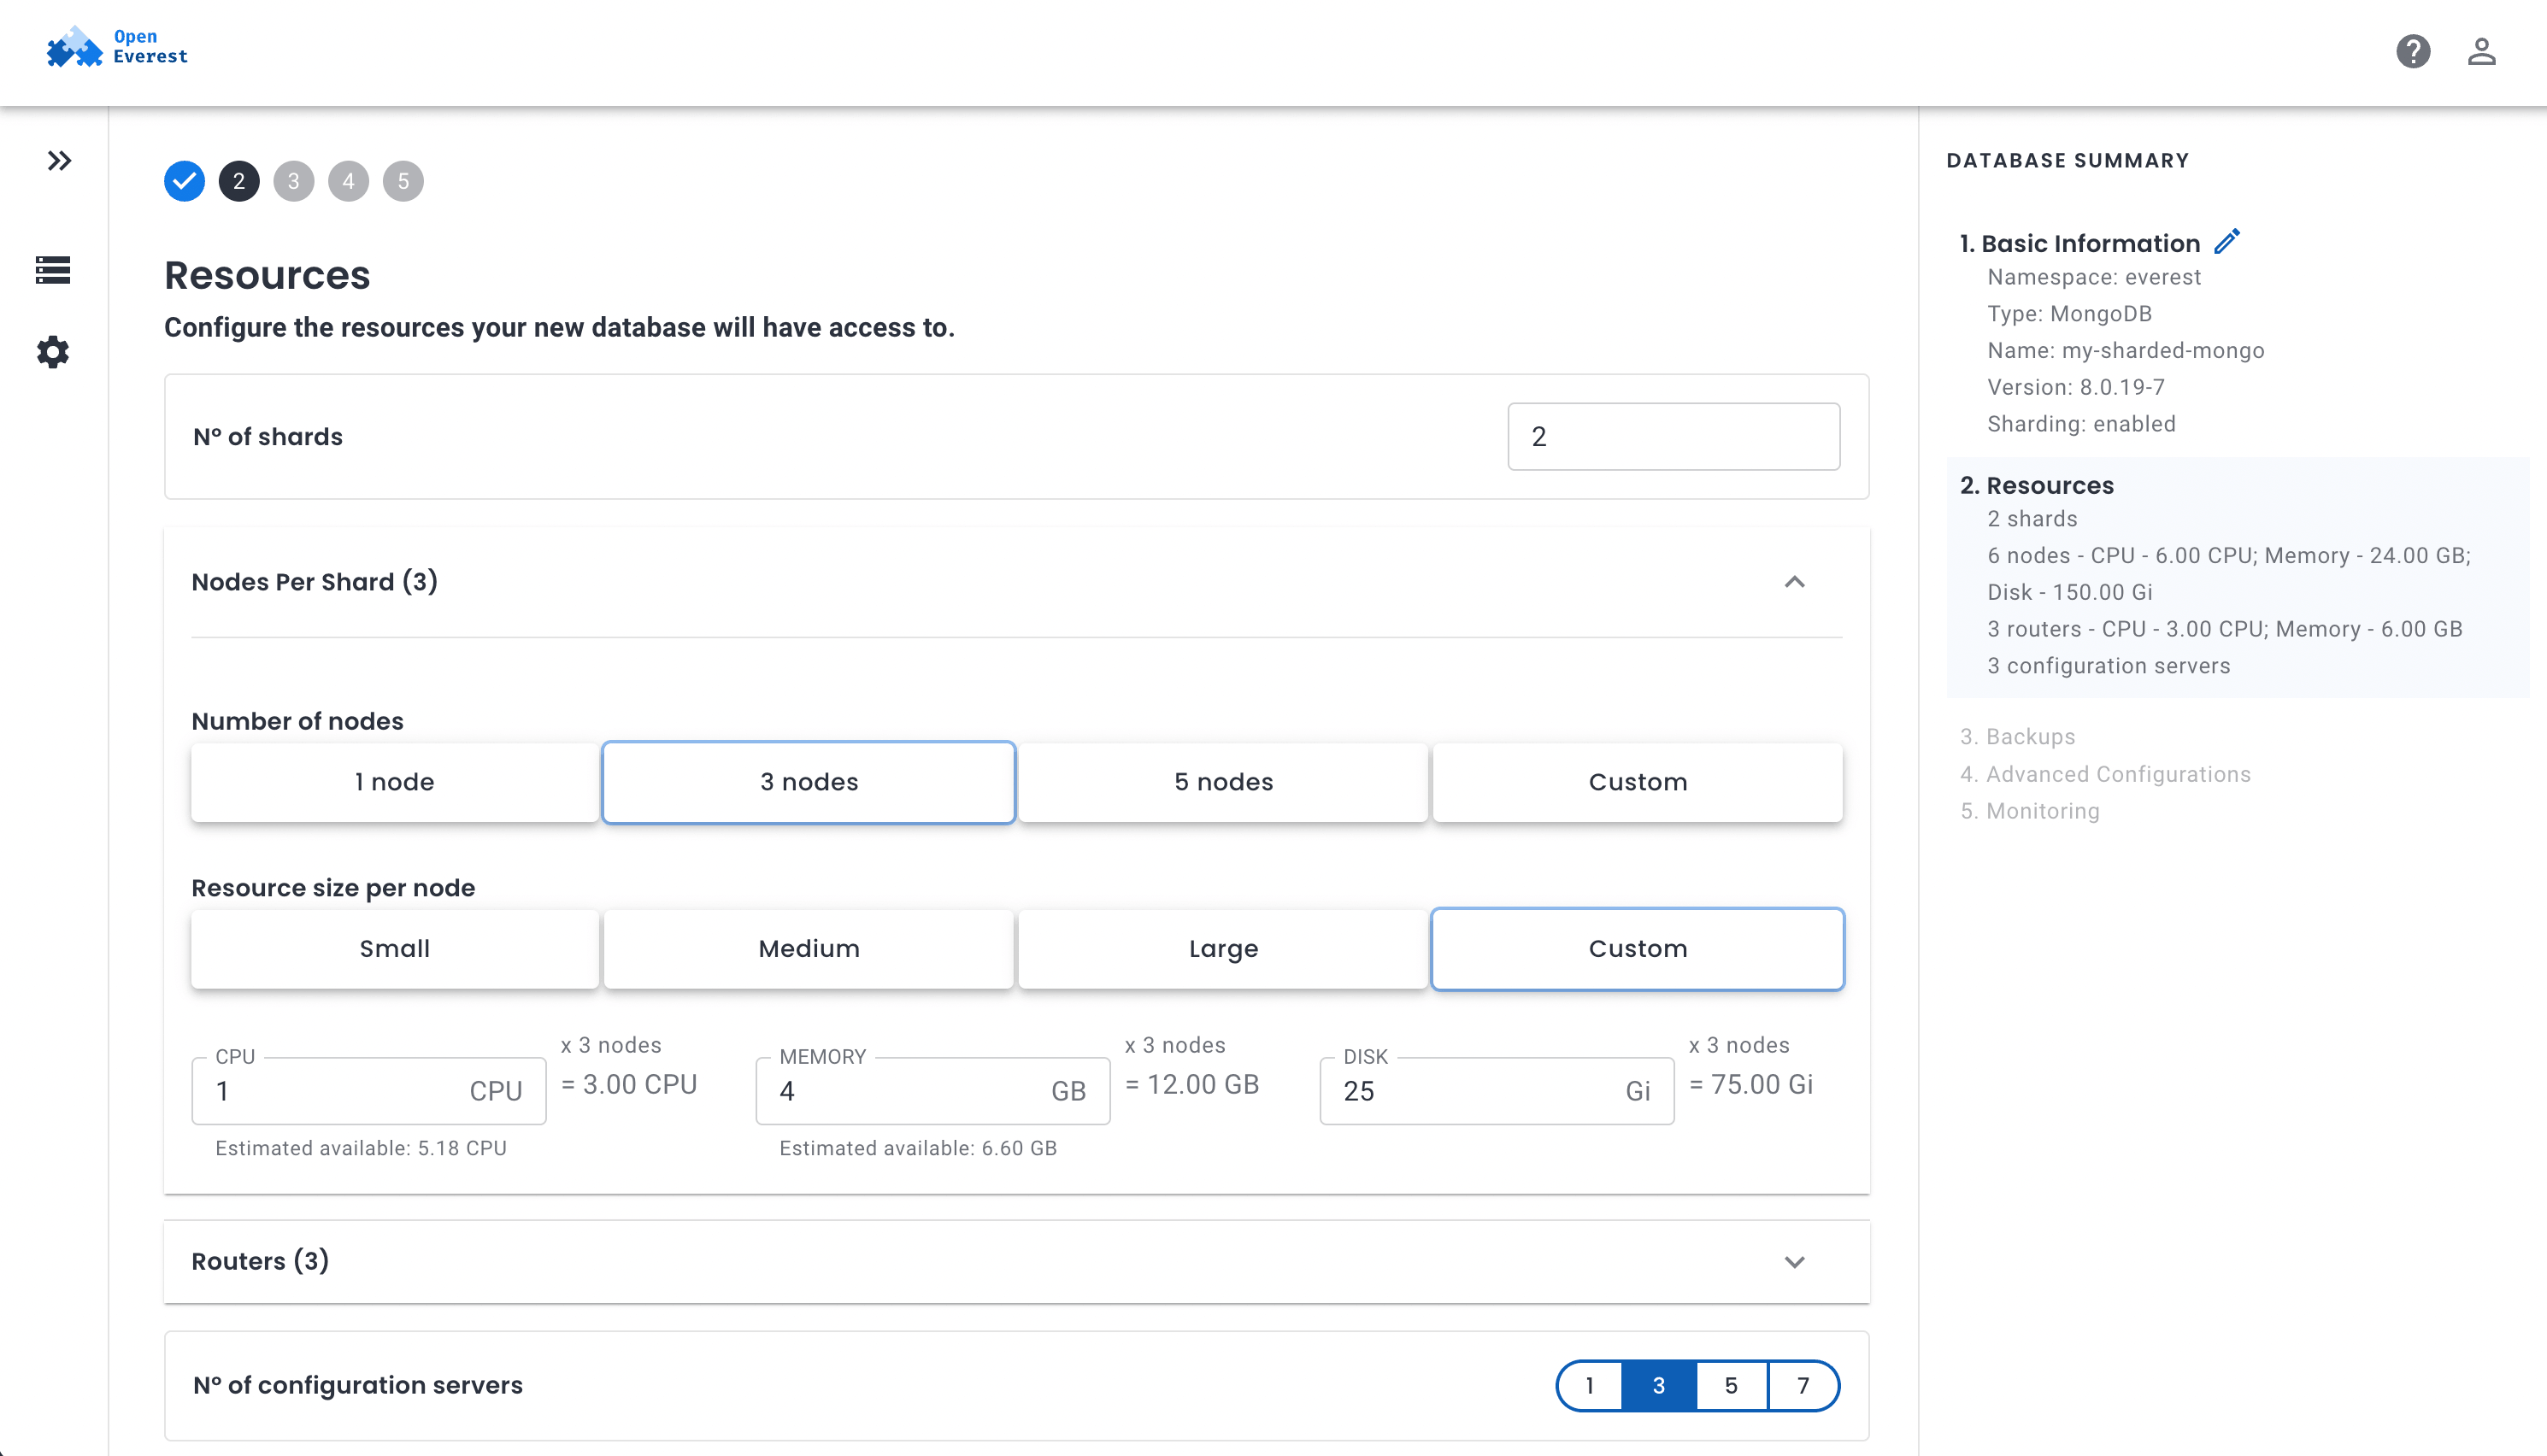The width and height of the screenshot is (2547, 1456).
Task: Click the CPU value input field
Action: coord(369,1091)
